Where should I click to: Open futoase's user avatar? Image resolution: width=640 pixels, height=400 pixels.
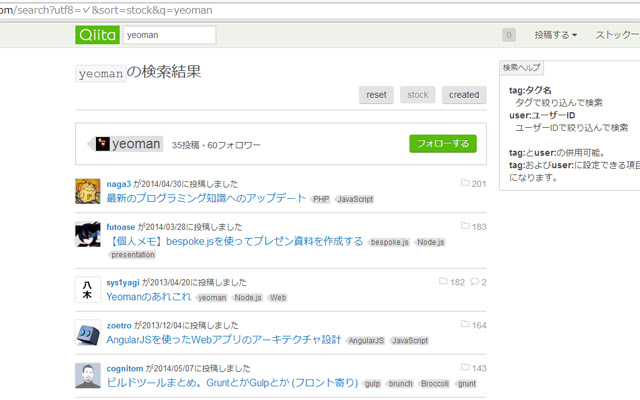(88, 234)
